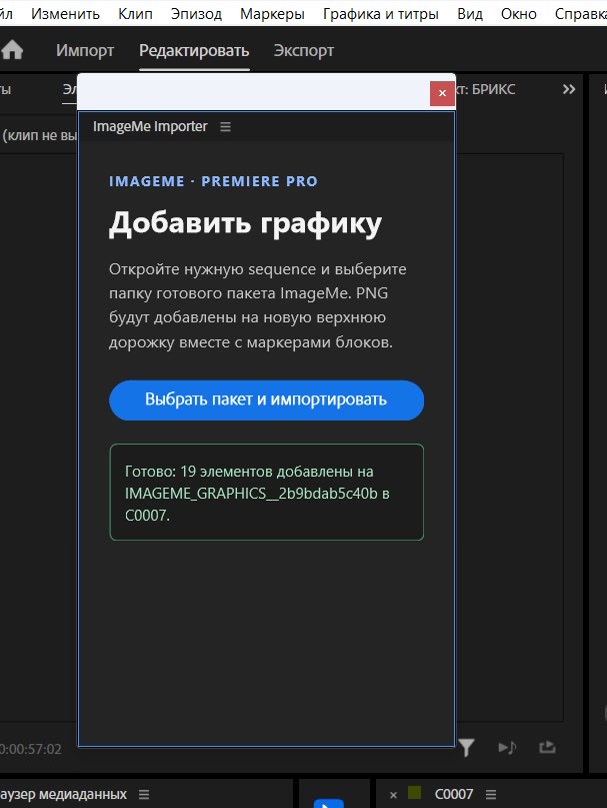The image size is (607, 808).
Task: Switch to the Экспорт workspace tab
Action: click(x=304, y=50)
